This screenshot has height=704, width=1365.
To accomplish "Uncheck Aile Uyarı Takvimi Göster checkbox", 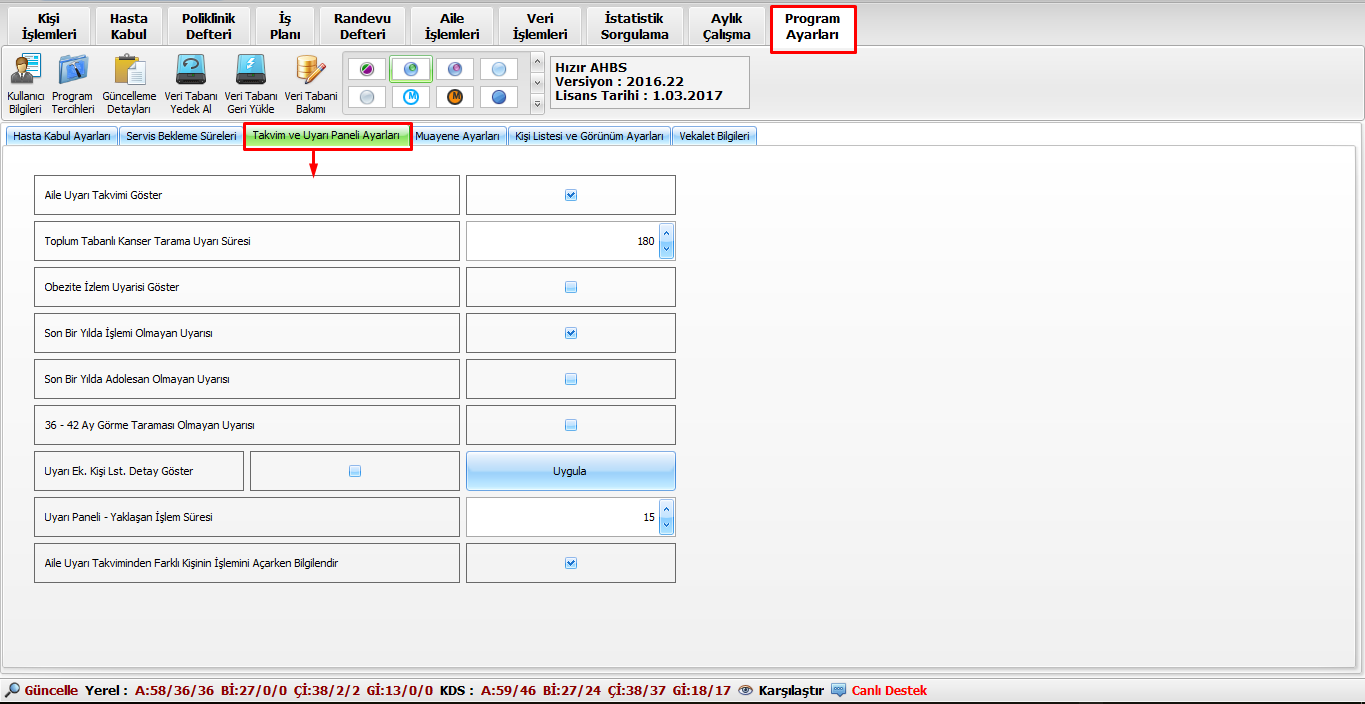I will coord(571,195).
